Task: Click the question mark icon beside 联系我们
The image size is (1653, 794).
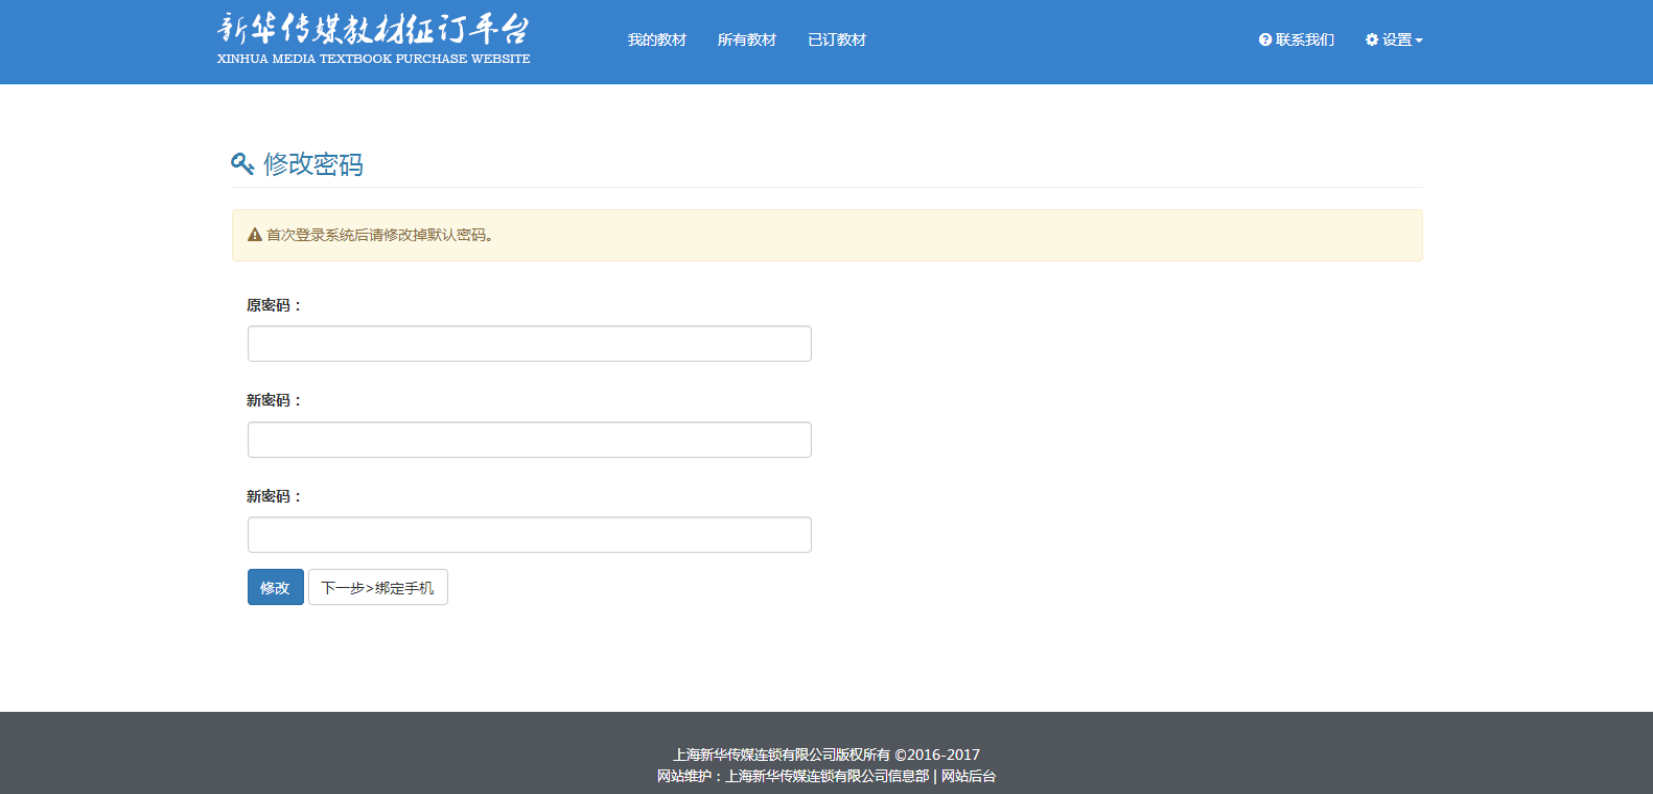Action: point(1265,40)
